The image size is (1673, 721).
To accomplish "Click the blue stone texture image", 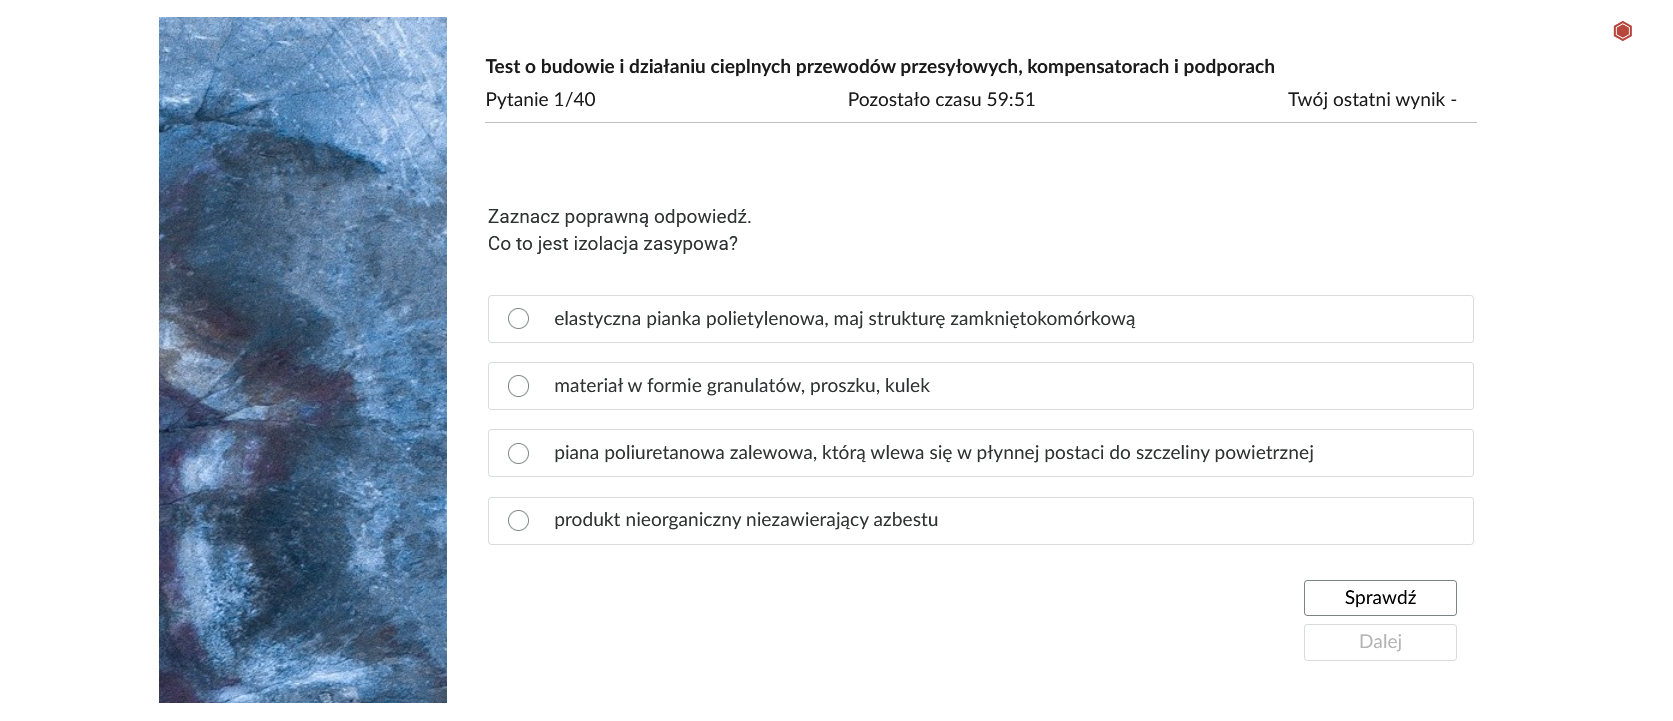I will click(x=303, y=360).
